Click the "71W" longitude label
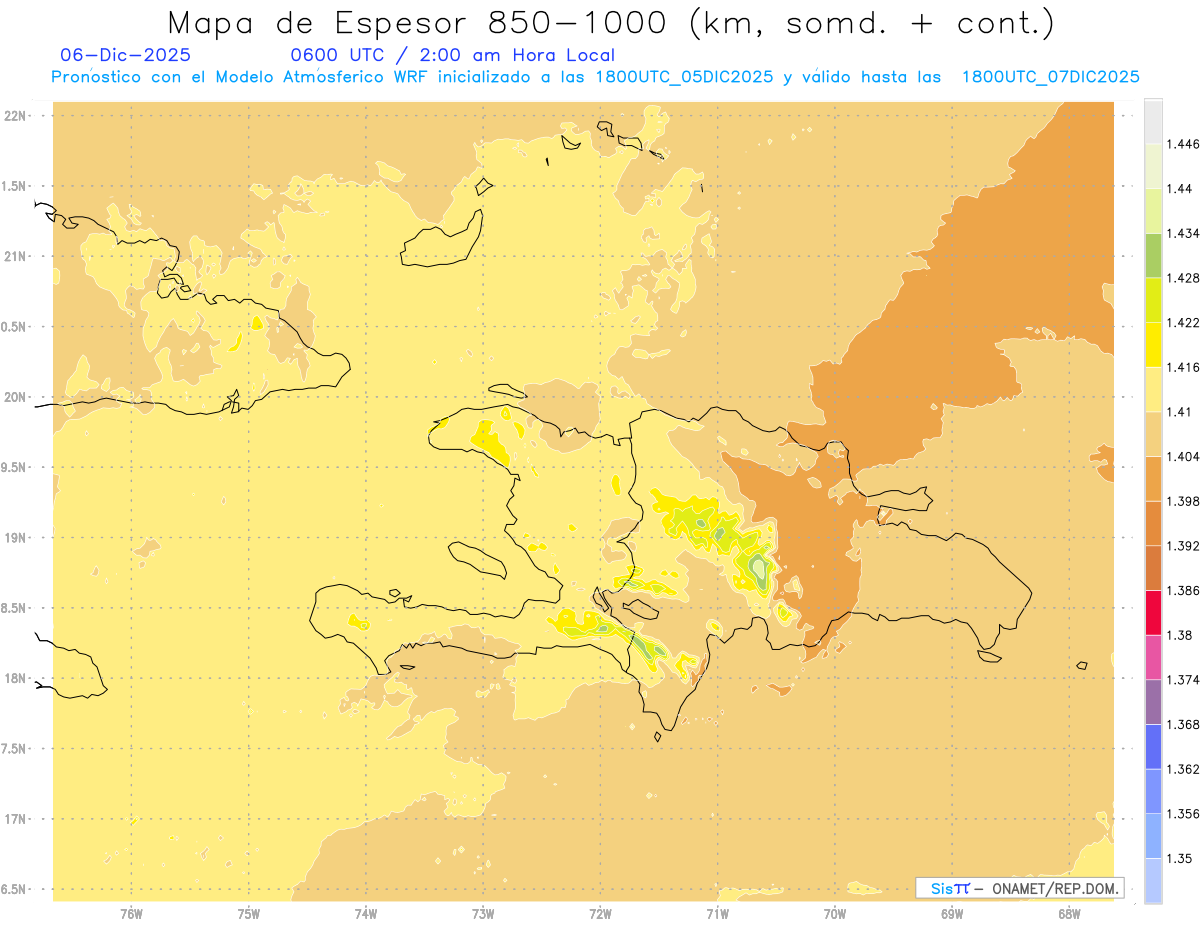The width and height of the screenshot is (1200, 927). pyautogui.click(x=718, y=914)
